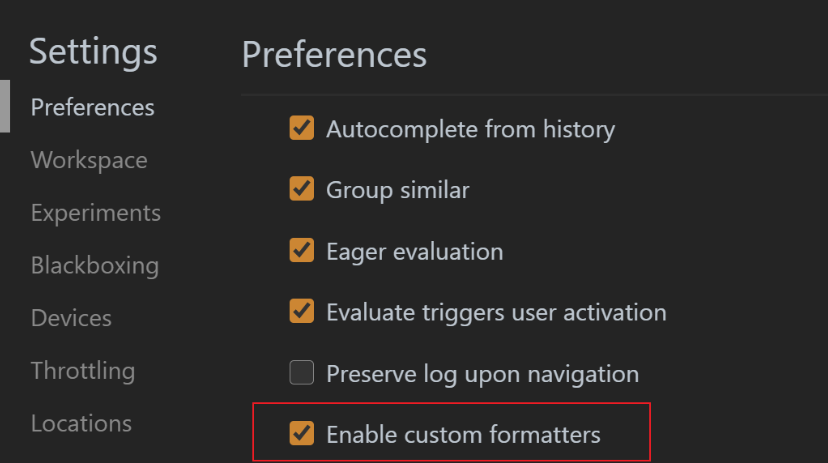The width and height of the screenshot is (828, 463).
Task: Switch to the Experiments tab
Action: 96,213
